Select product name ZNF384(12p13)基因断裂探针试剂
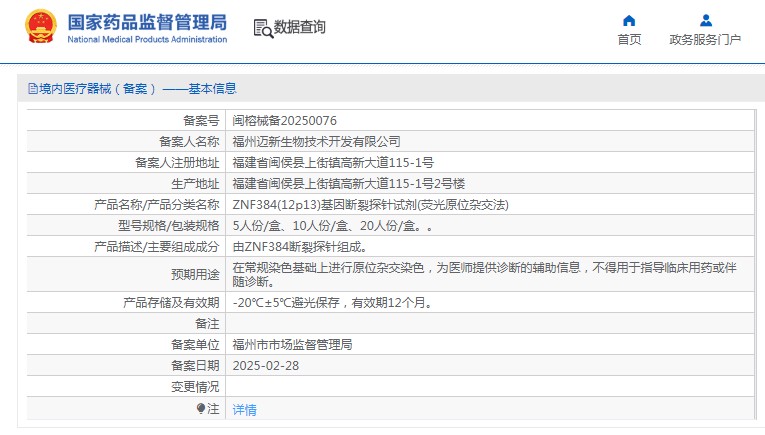Screen dimensions: 765x435 click(370, 205)
